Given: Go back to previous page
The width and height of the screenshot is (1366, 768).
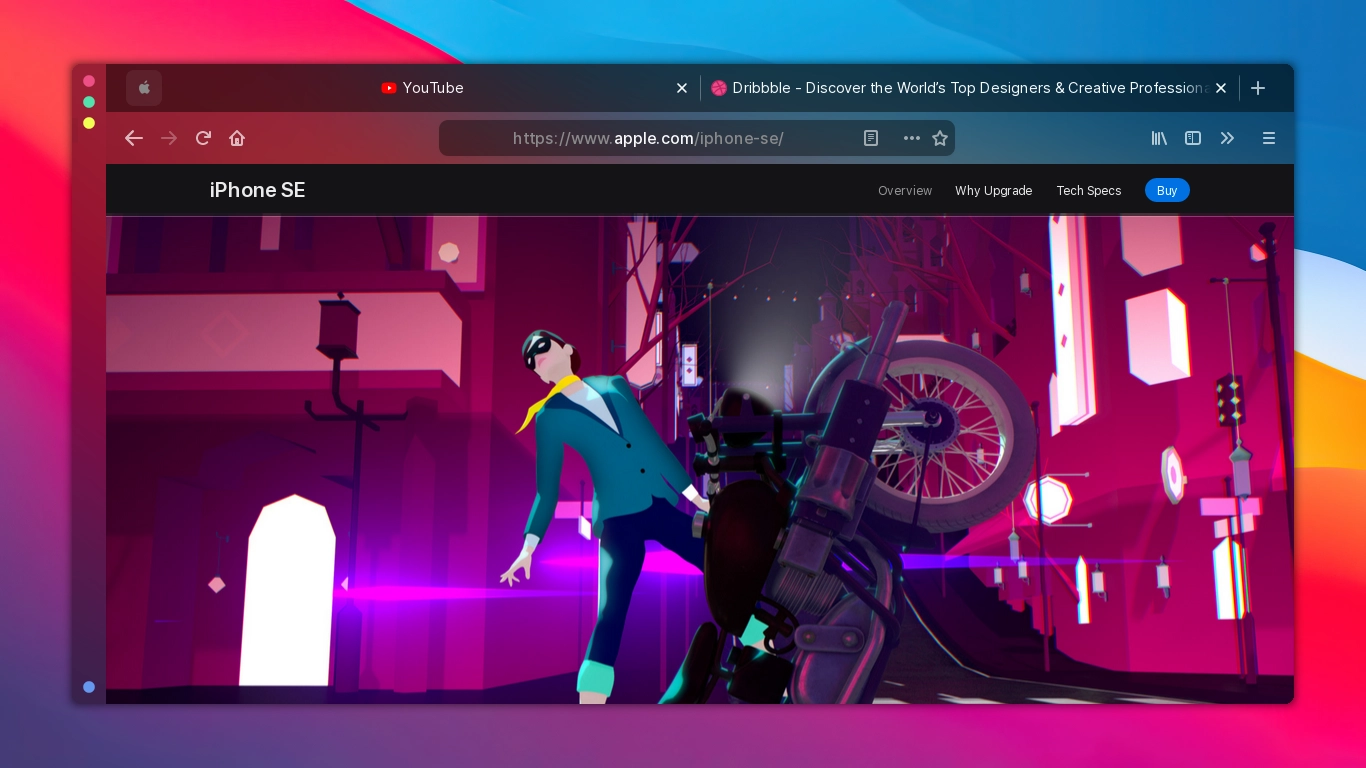Looking at the screenshot, I should (x=134, y=138).
